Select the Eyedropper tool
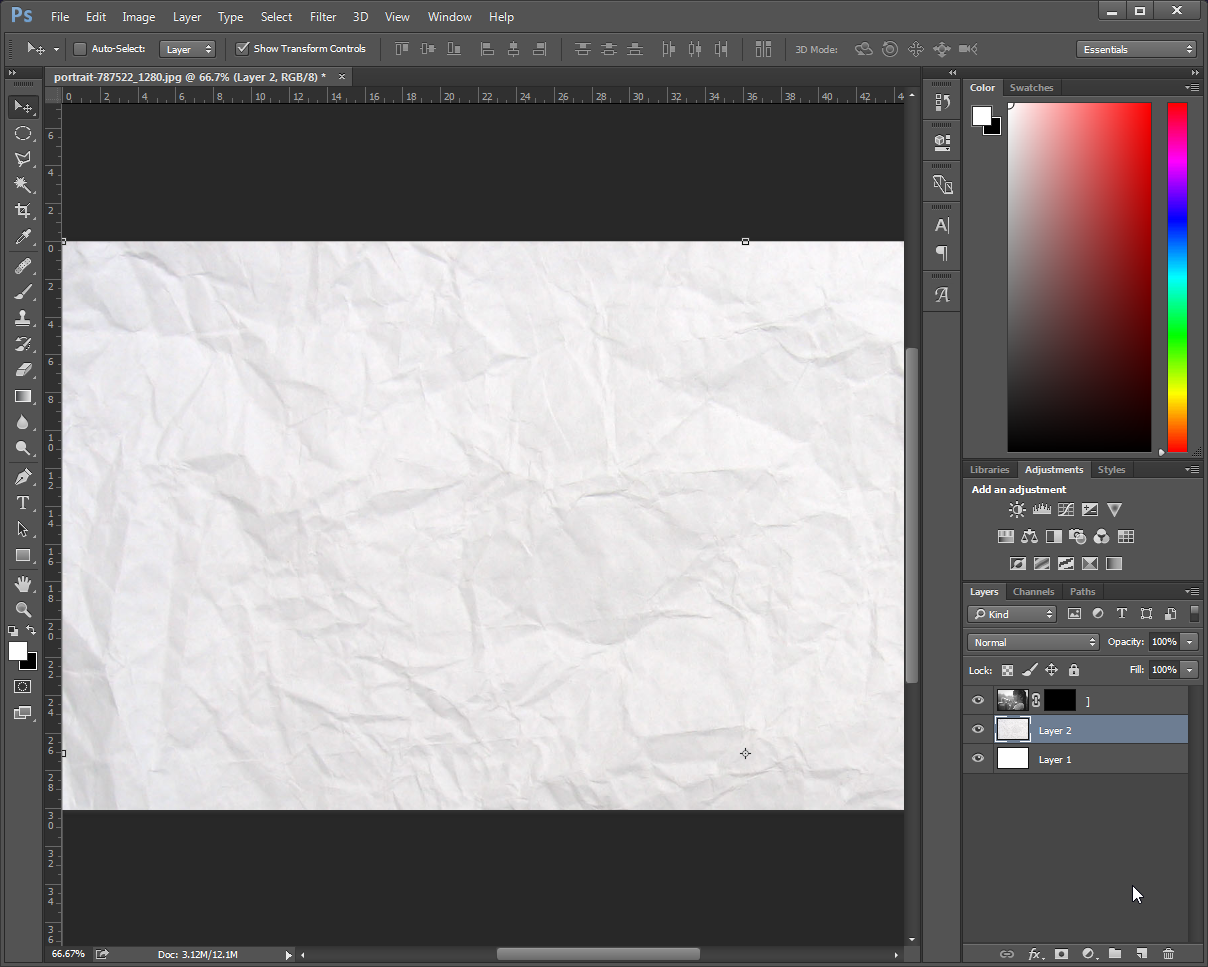1208x967 pixels. (x=23, y=237)
